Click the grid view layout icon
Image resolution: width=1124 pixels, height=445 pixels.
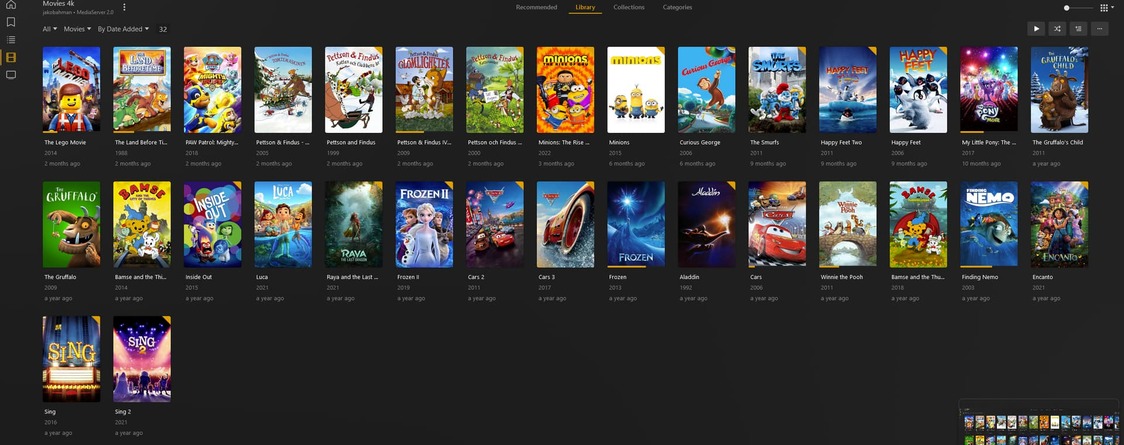(1104, 8)
